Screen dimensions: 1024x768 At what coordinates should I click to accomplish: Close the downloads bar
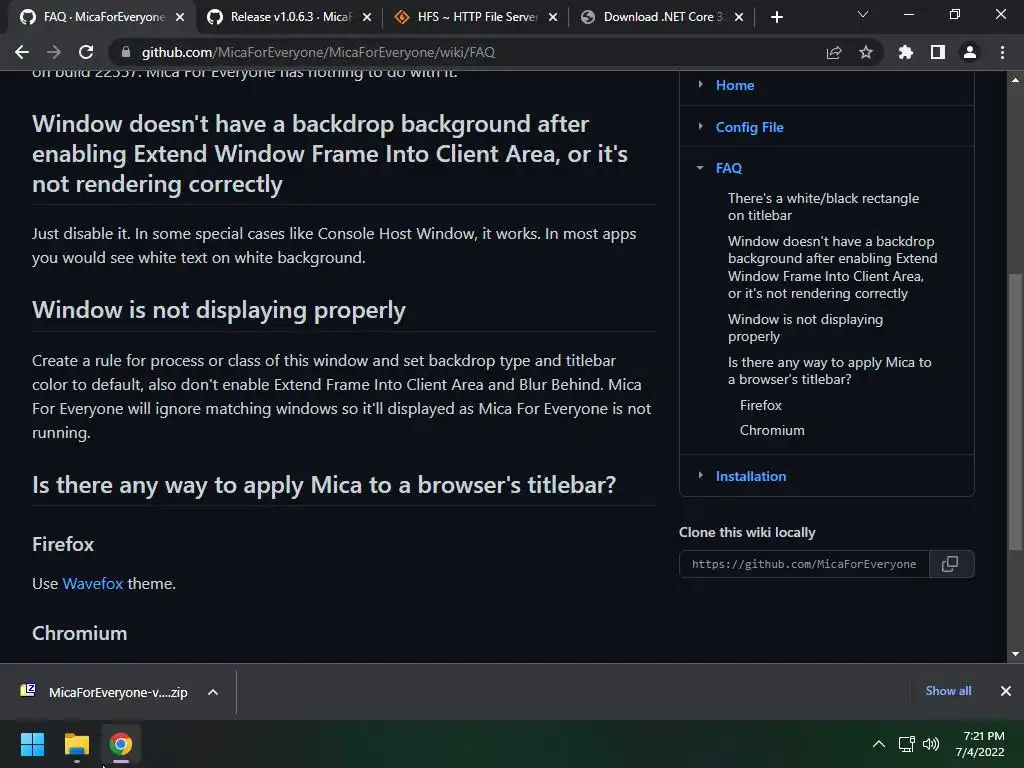tap(1006, 690)
